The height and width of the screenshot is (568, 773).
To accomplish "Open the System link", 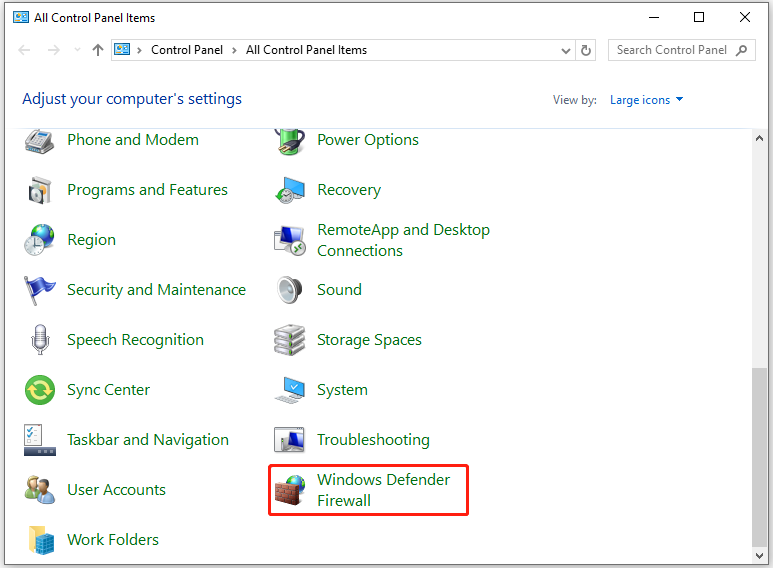I will coord(342,390).
